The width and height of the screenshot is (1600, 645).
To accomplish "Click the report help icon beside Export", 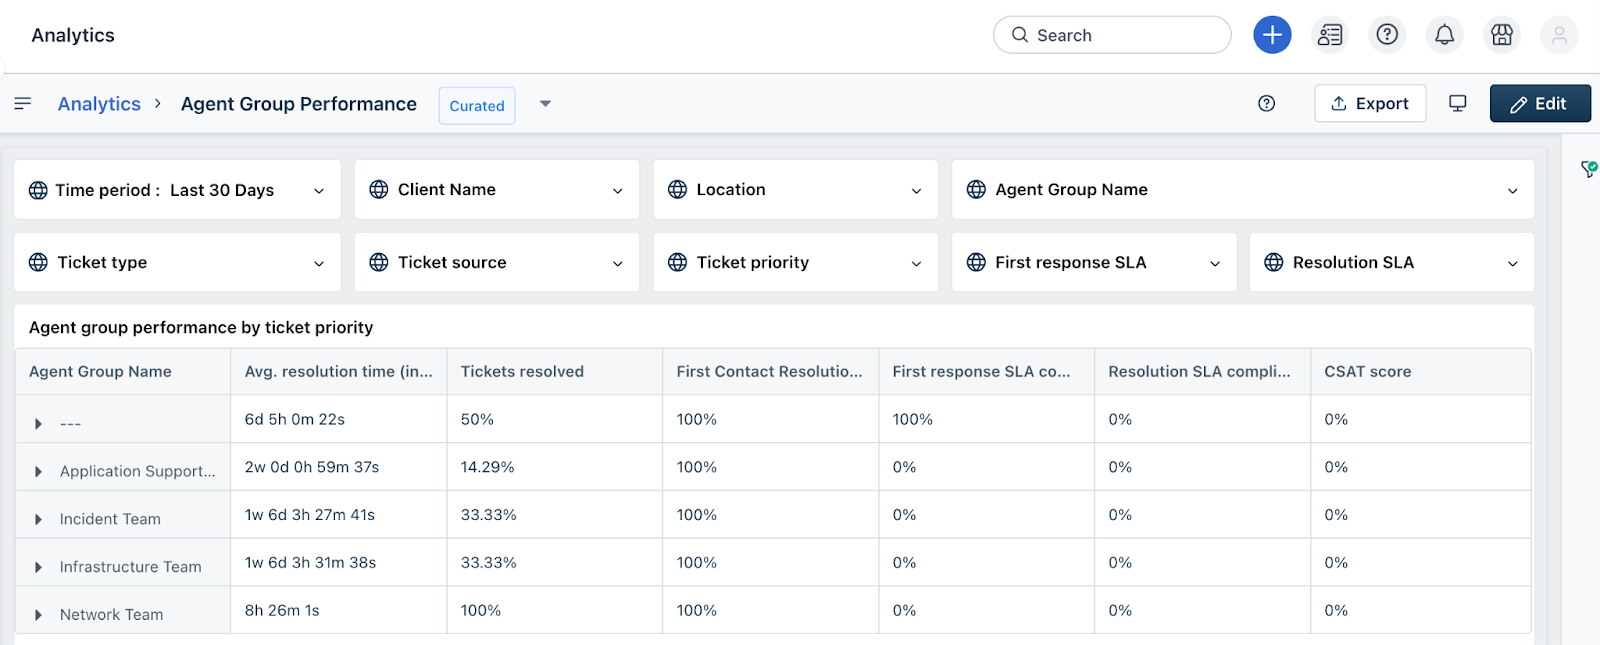I will tap(1266, 103).
